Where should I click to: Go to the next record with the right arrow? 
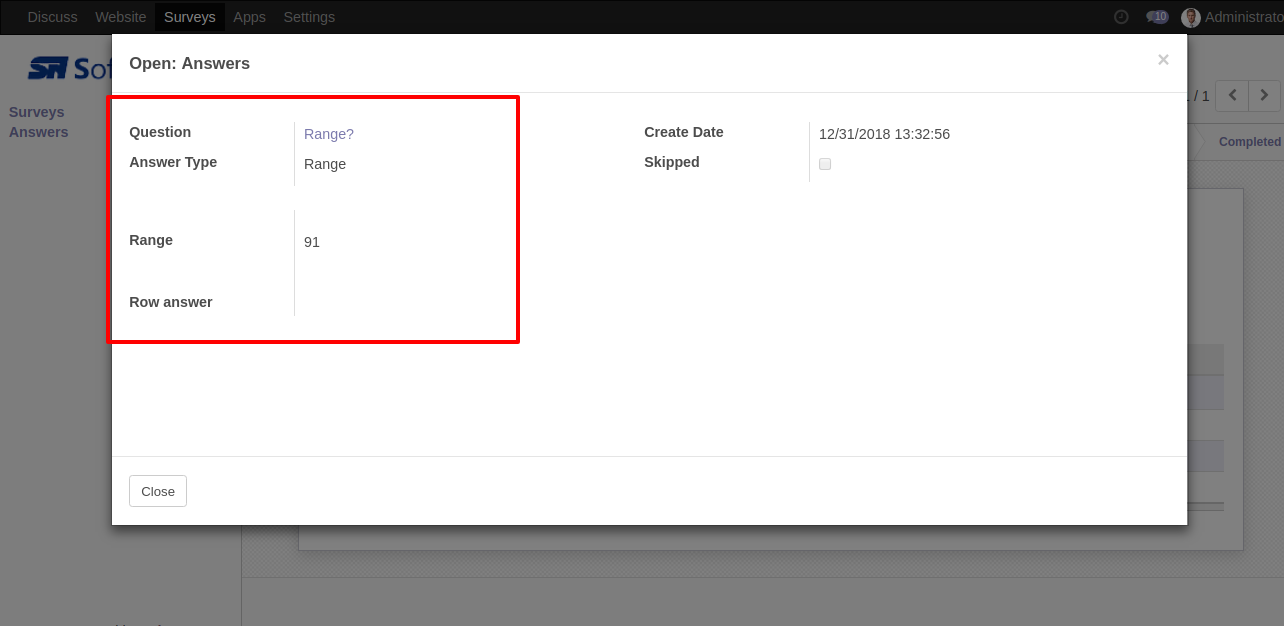point(1265,95)
